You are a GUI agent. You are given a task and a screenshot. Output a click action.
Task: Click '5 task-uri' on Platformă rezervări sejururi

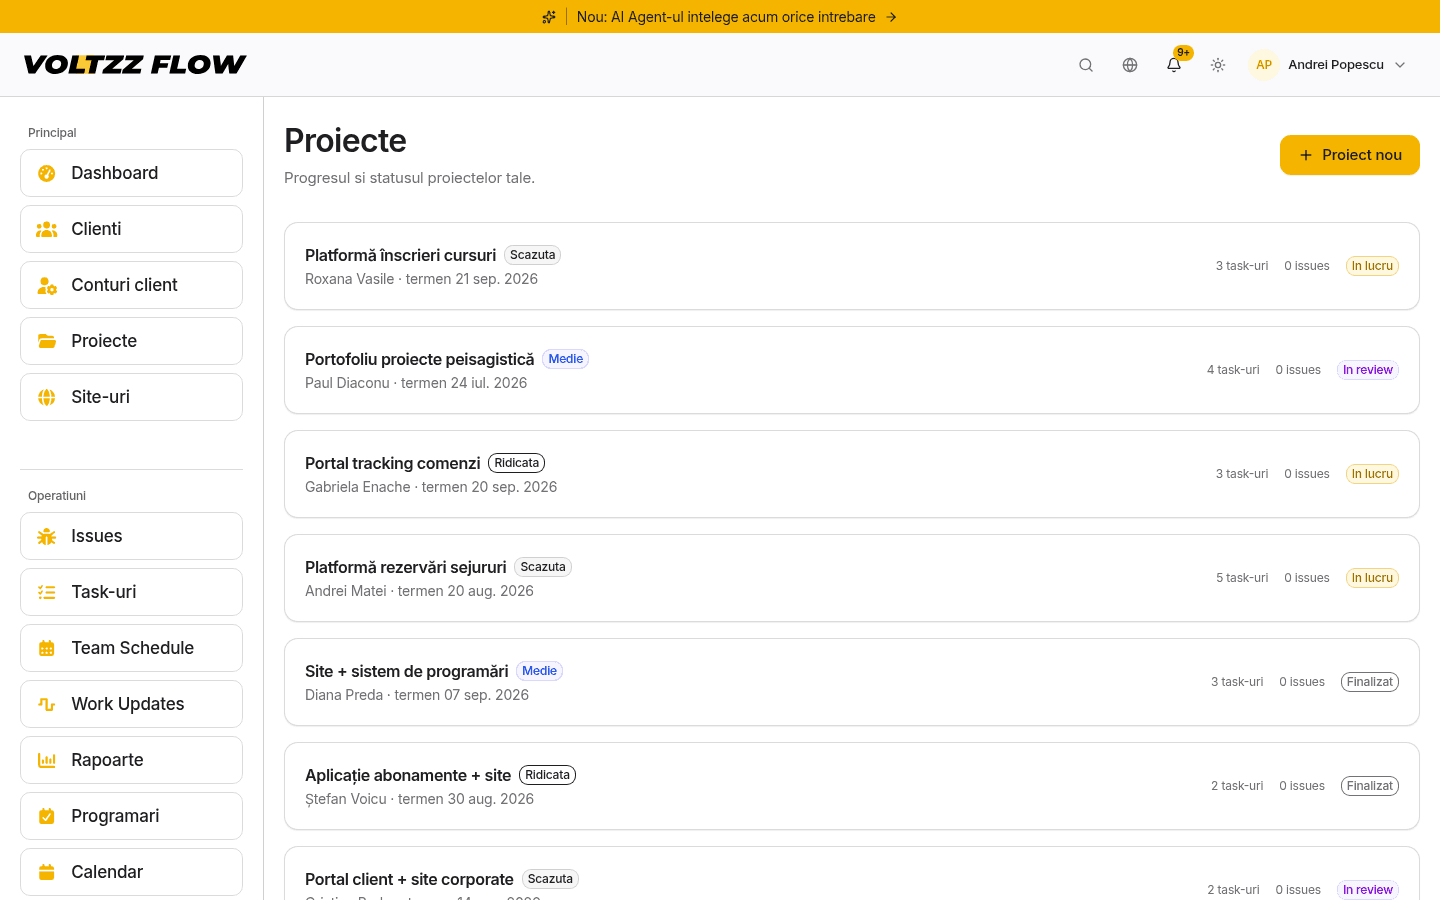[1242, 578]
